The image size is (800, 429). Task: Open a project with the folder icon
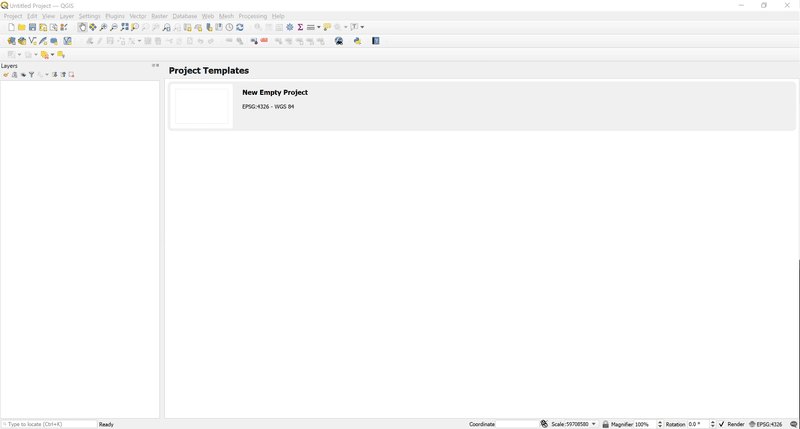[x=21, y=27]
